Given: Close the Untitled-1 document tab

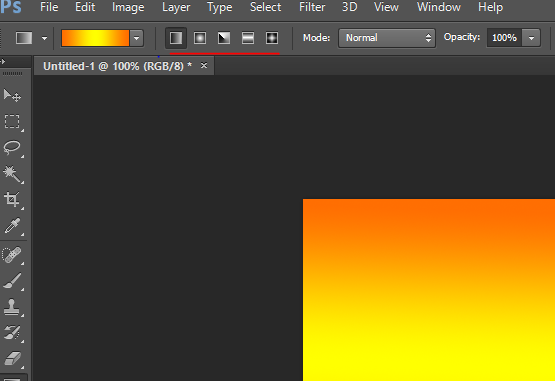Looking at the screenshot, I should (x=204, y=66).
